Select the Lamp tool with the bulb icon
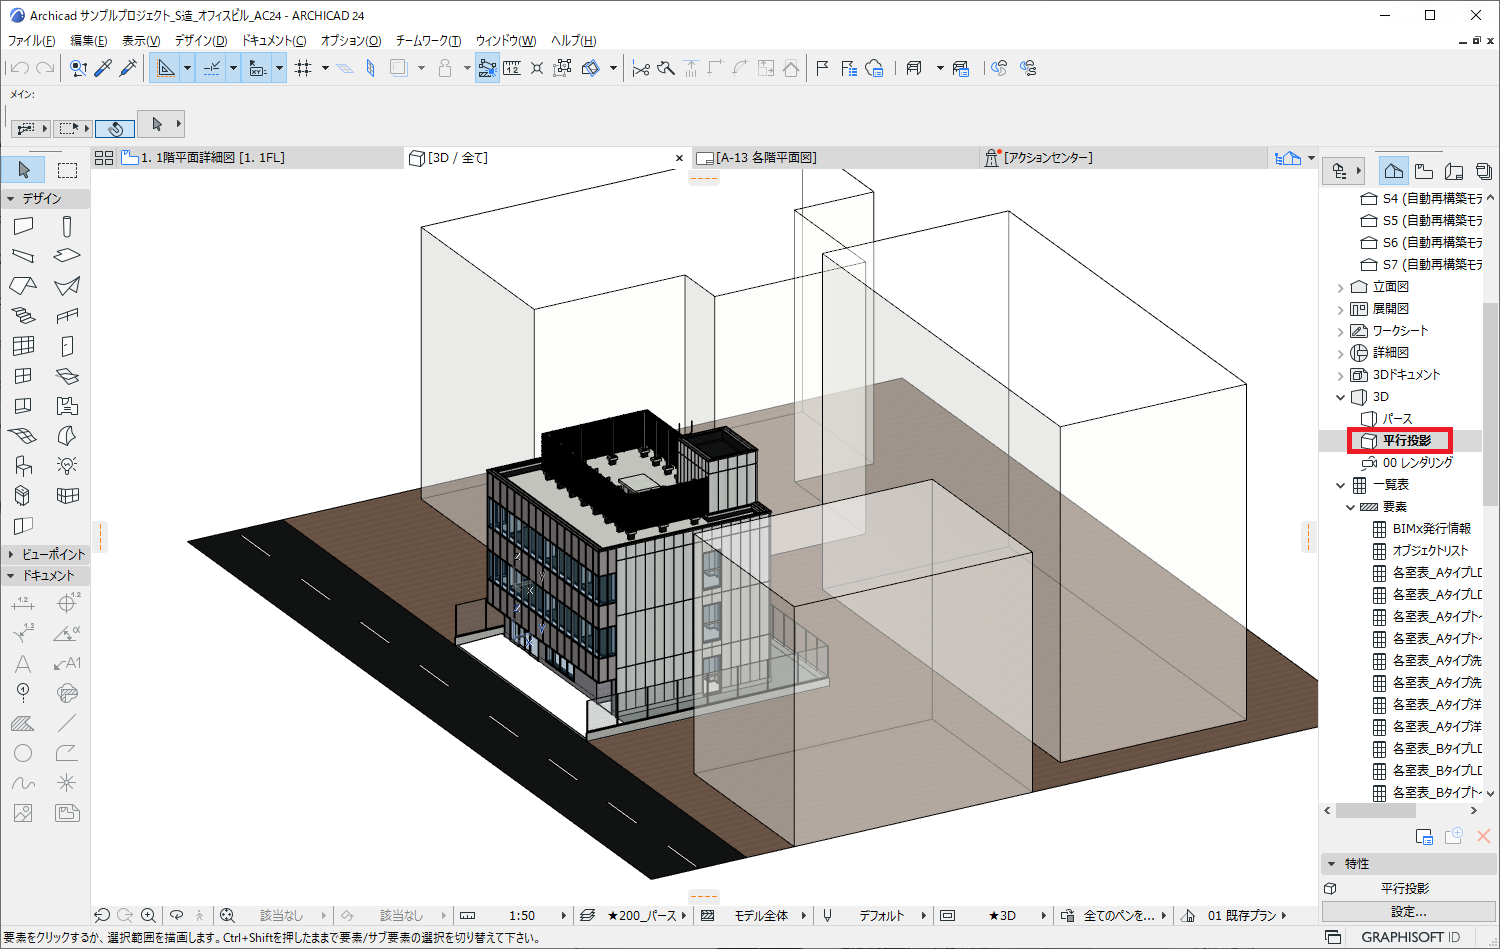1500x949 pixels. click(66, 464)
